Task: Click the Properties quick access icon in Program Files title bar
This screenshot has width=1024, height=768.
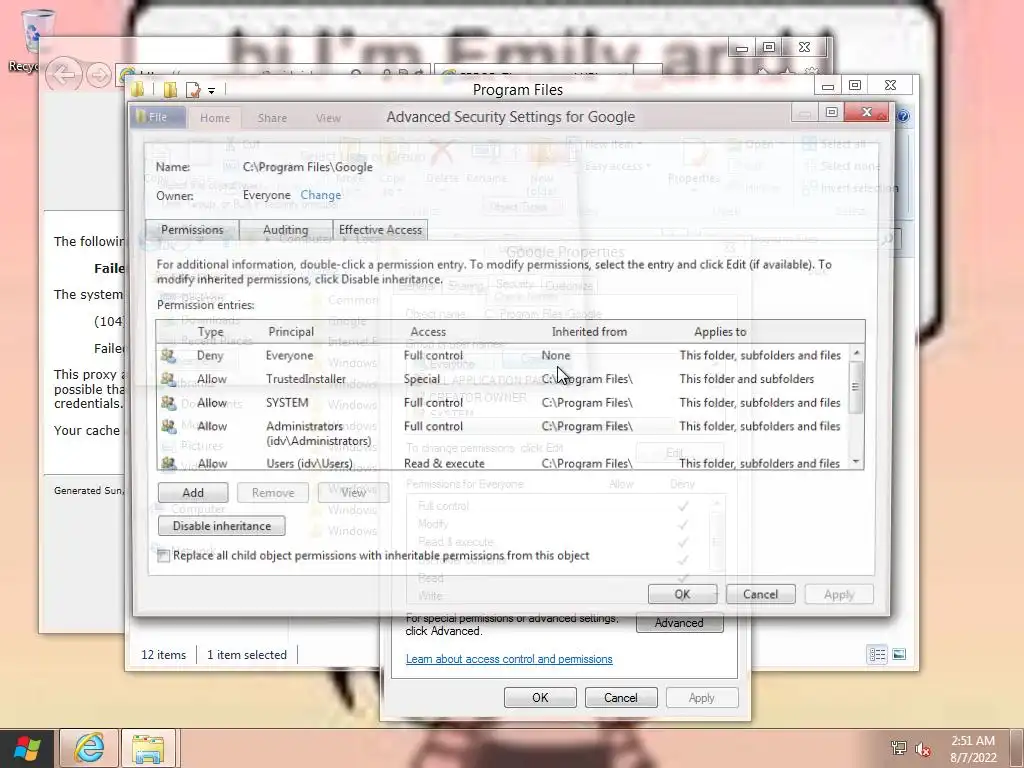Action: [193, 90]
